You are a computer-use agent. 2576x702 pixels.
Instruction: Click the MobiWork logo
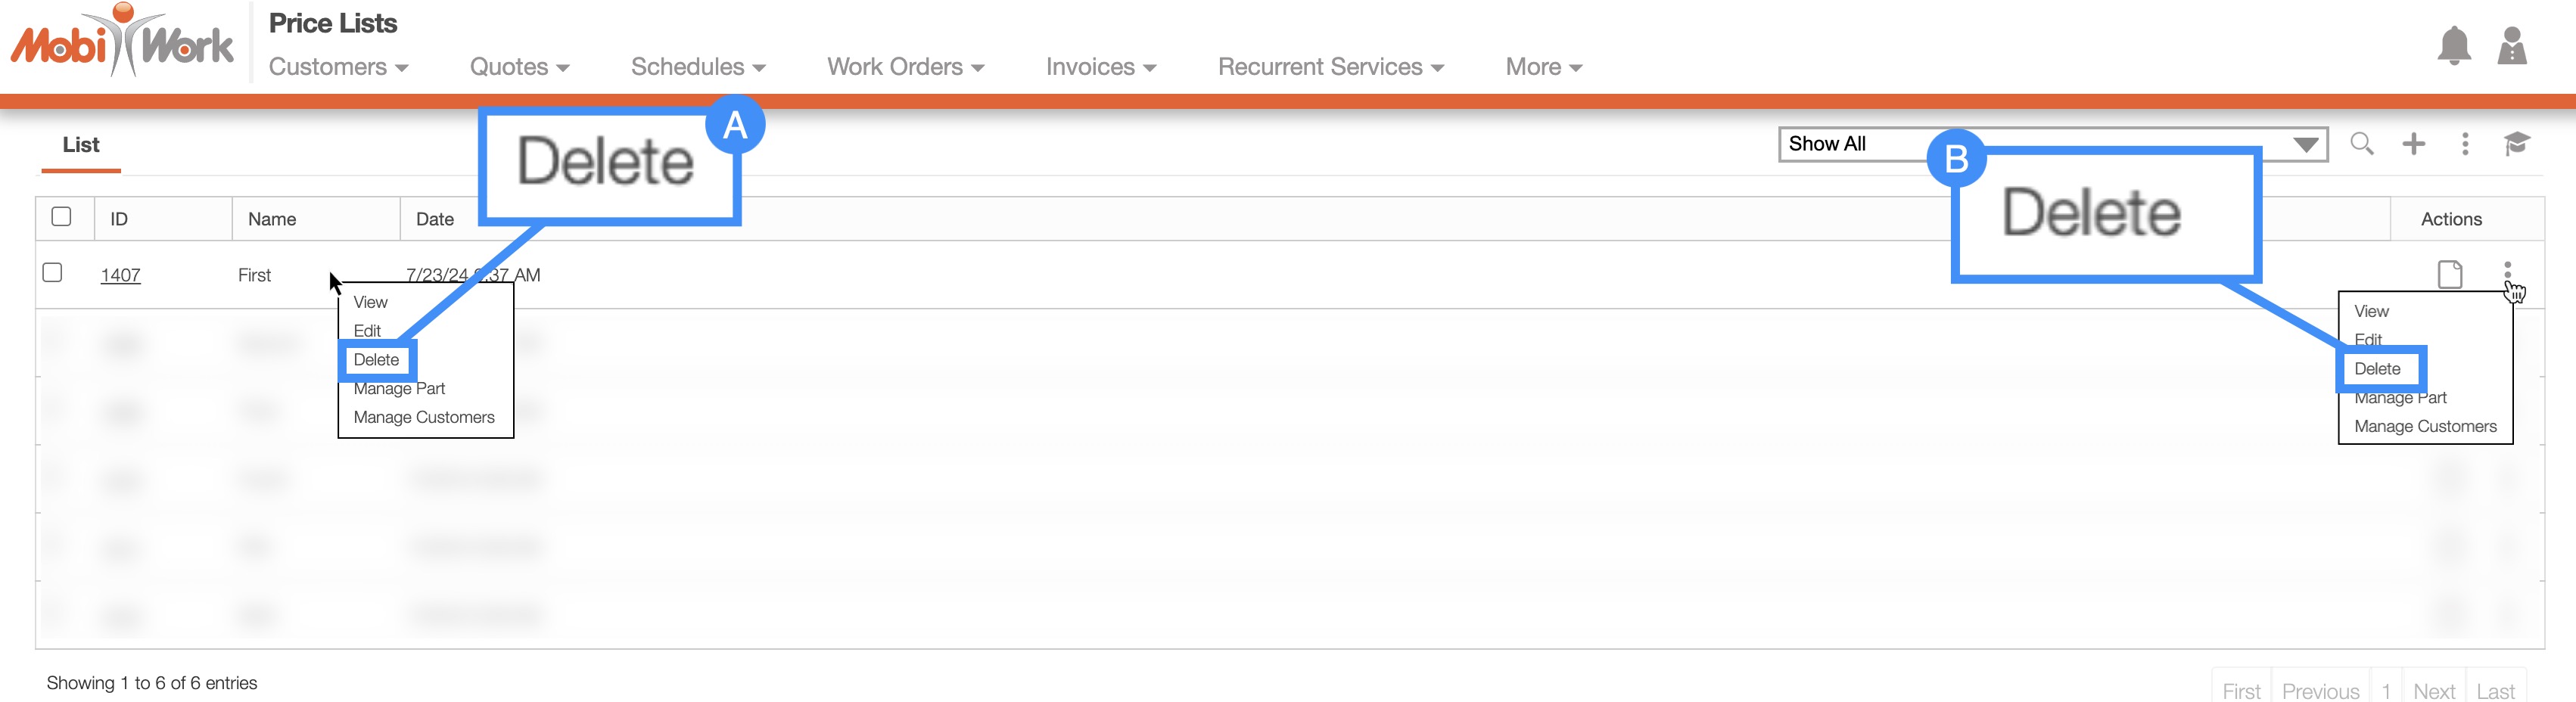point(122,42)
